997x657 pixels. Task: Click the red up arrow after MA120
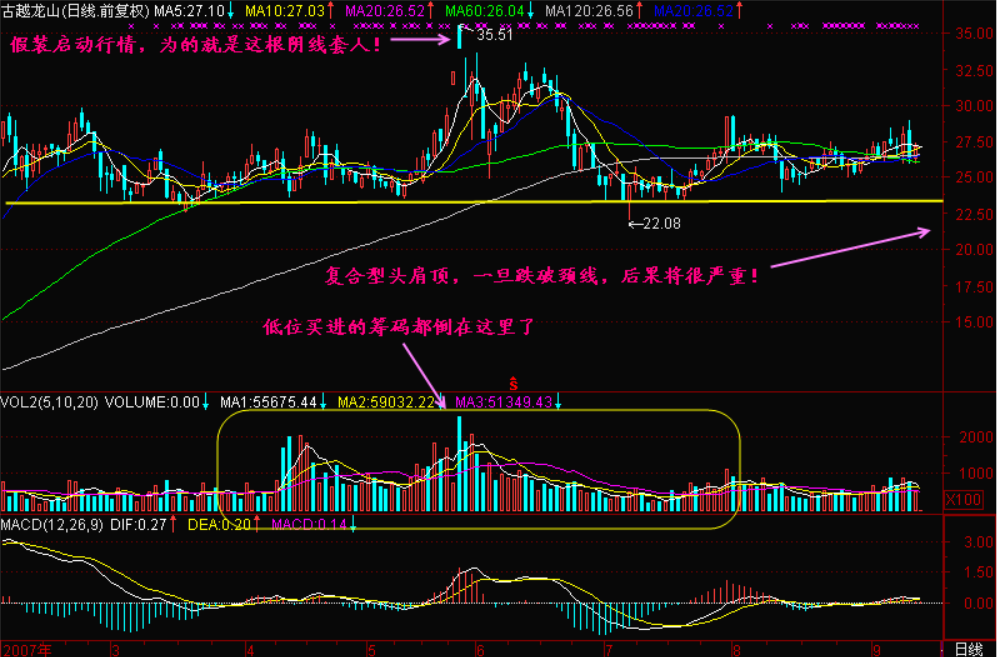coord(642,11)
